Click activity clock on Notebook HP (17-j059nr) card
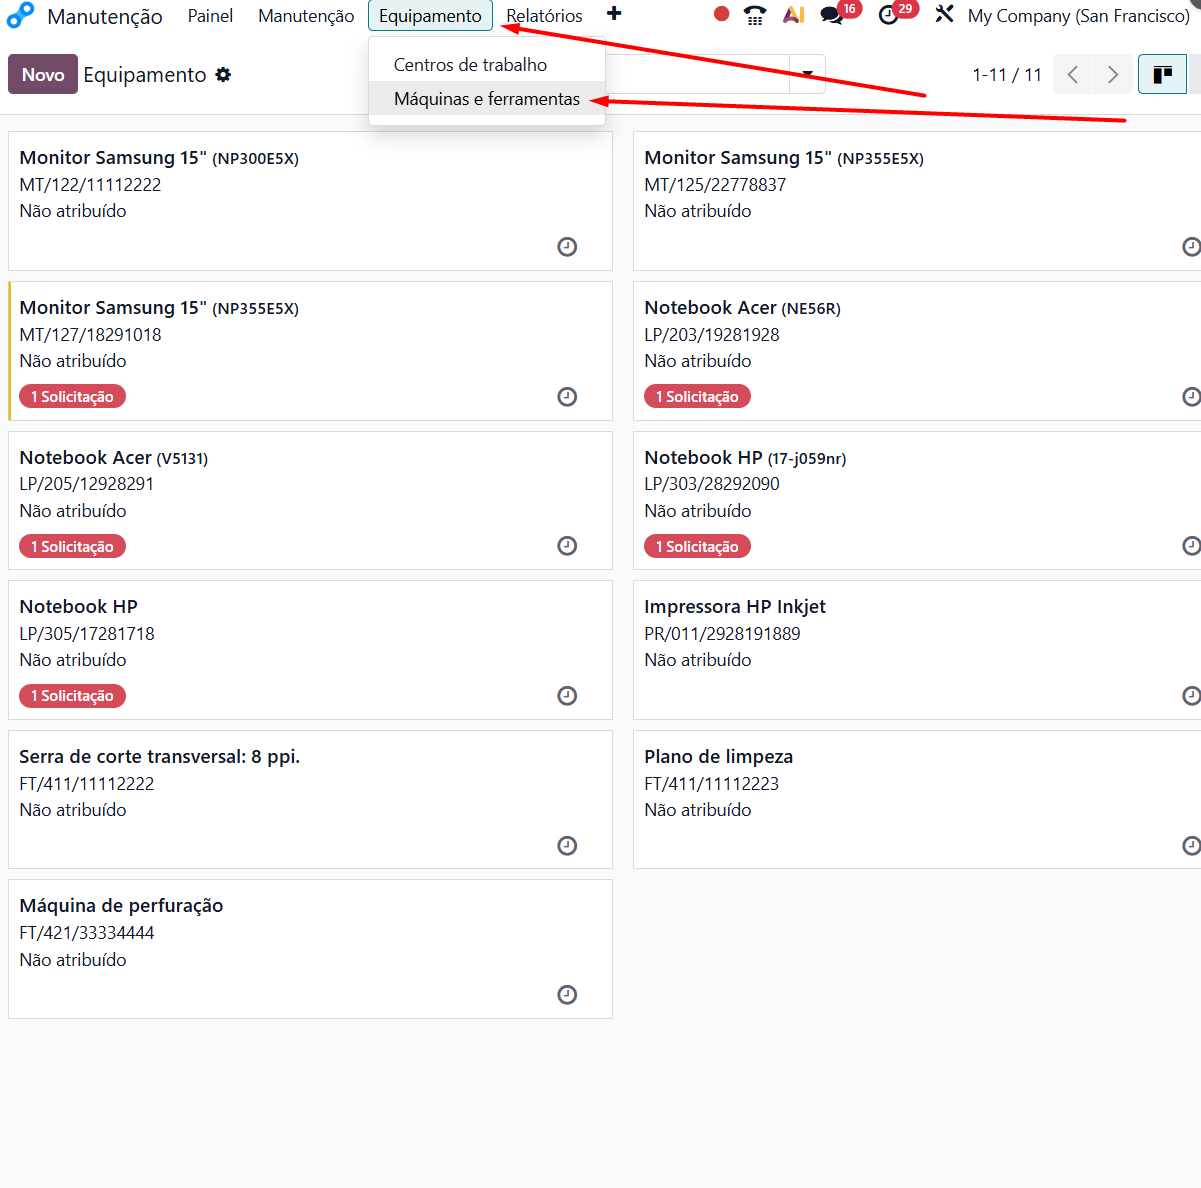This screenshot has height=1188, width=1201. pyautogui.click(x=1191, y=546)
